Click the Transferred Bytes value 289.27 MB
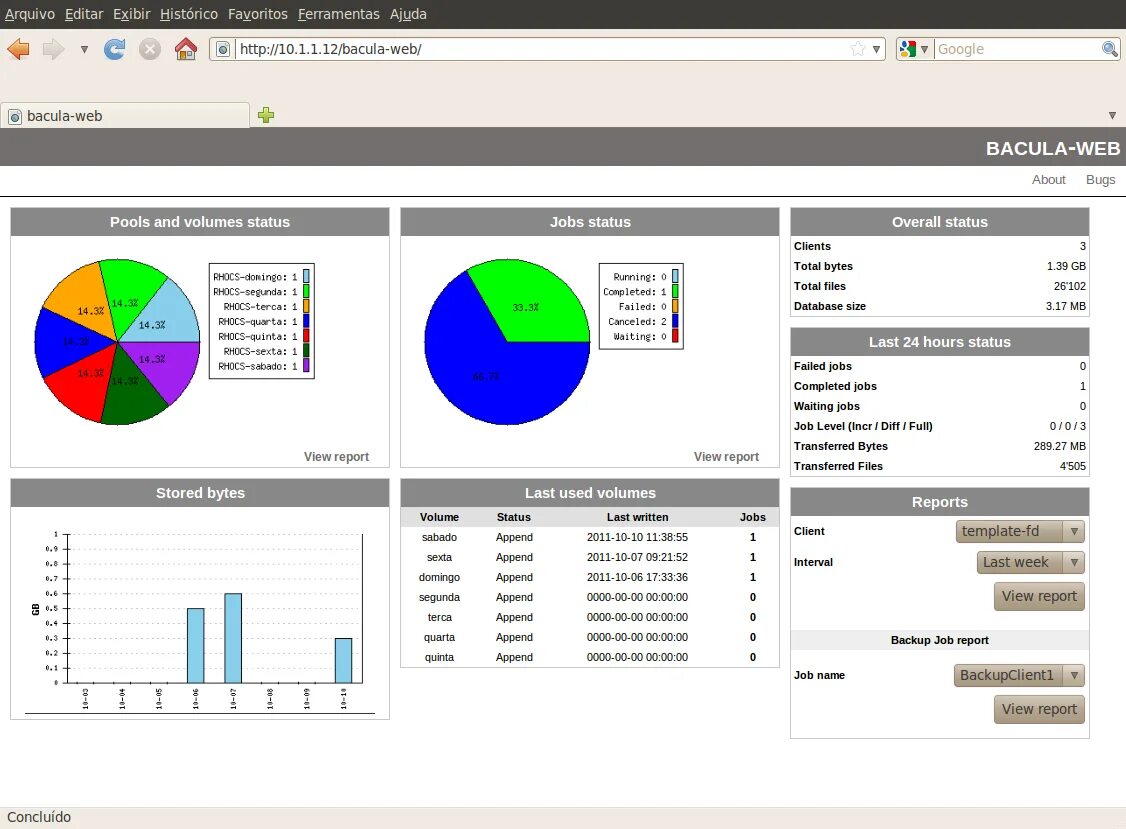The height and width of the screenshot is (829, 1126). [x=1060, y=446]
